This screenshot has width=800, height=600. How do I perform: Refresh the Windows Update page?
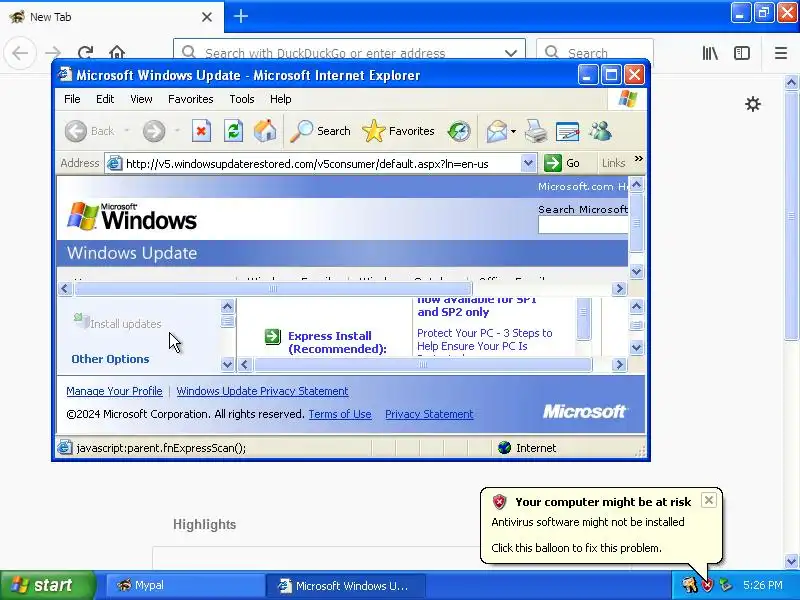pyautogui.click(x=233, y=131)
